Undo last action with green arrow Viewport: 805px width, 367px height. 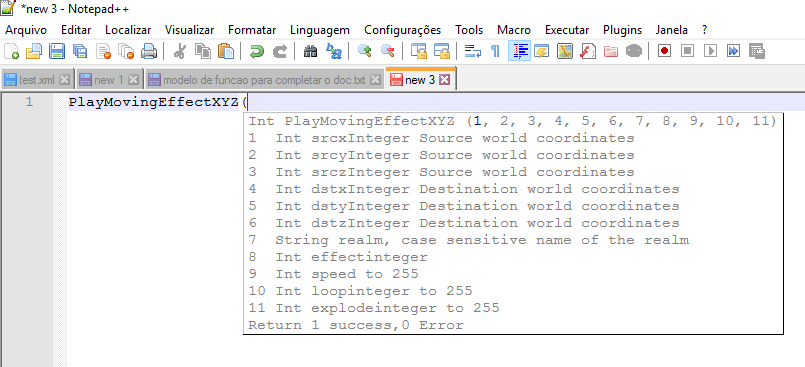257,51
